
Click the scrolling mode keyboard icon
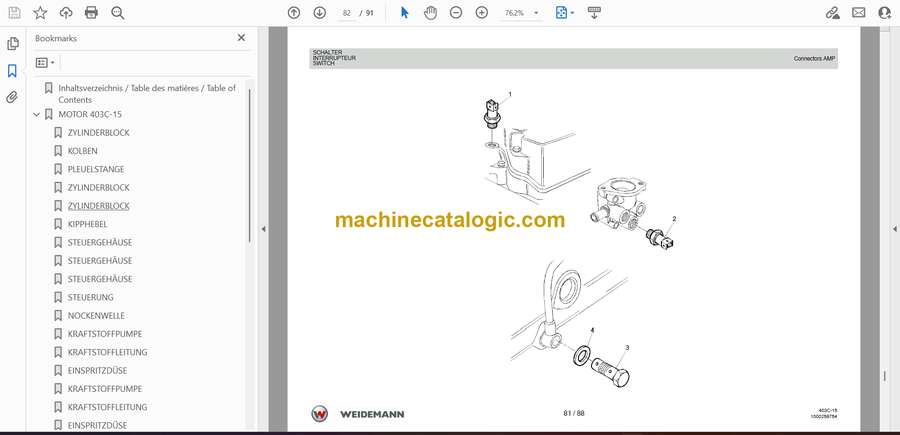[x=594, y=13]
